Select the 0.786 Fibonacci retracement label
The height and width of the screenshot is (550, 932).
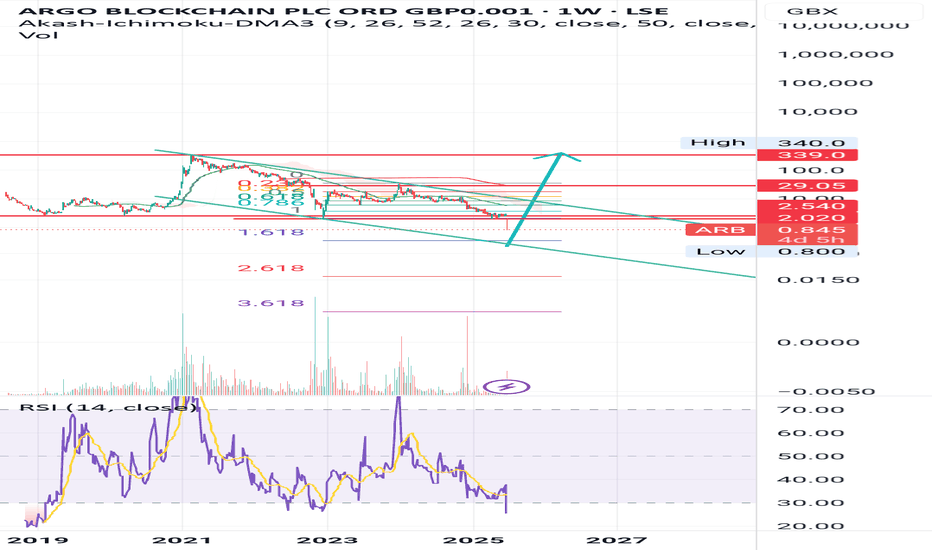(271, 203)
